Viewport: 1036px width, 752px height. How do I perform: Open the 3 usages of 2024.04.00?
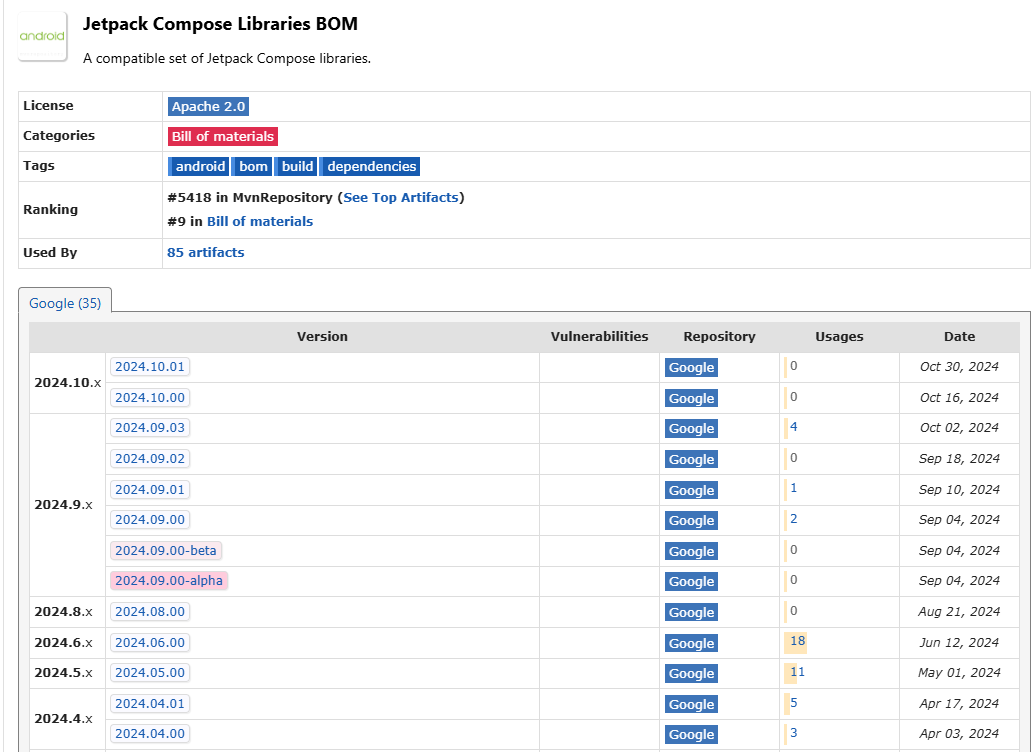[x=794, y=733]
